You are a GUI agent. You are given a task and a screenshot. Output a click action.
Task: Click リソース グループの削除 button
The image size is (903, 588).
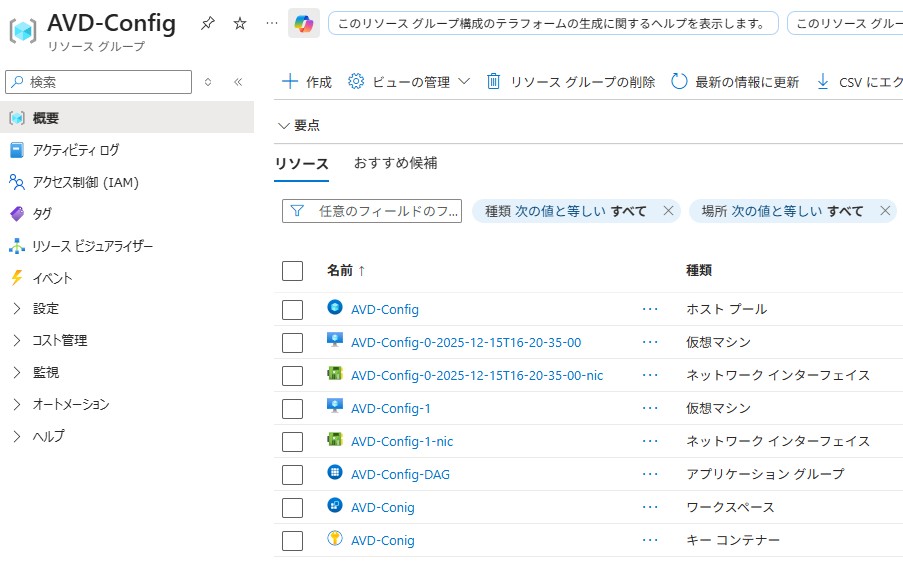tap(570, 82)
